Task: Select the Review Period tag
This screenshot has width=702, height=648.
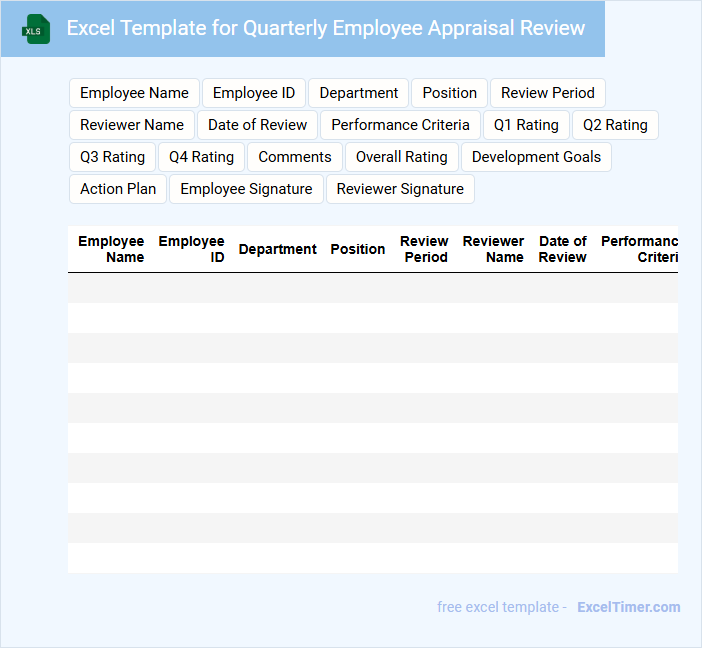Action: pyautogui.click(x=547, y=93)
